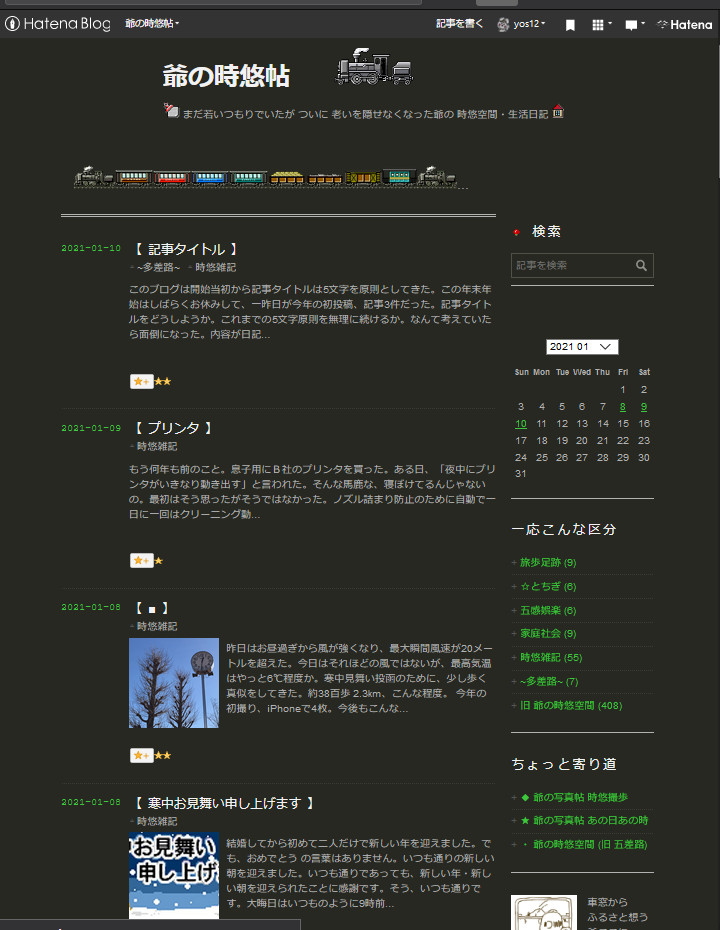Add a star to the 【 ■ 】 entry
The image size is (720, 930).
[142, 756]
